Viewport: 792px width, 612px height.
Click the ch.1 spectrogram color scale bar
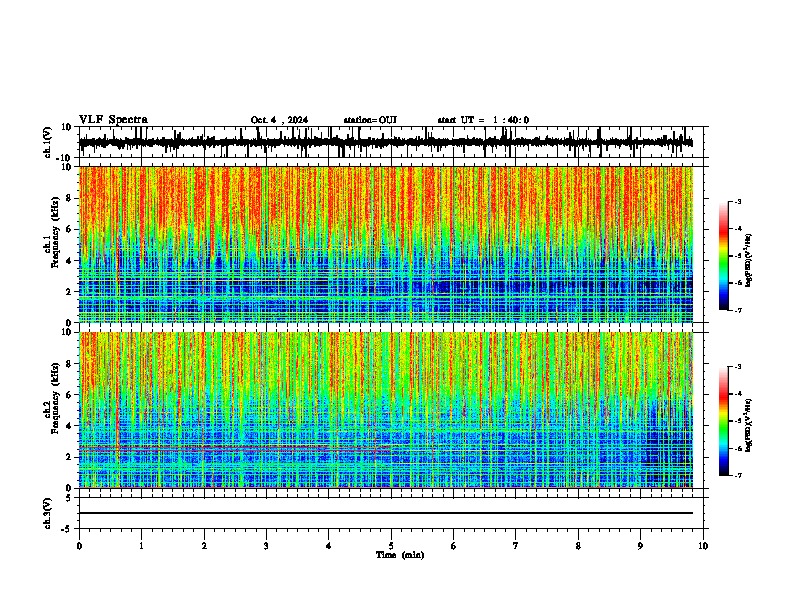click(724, 256)
